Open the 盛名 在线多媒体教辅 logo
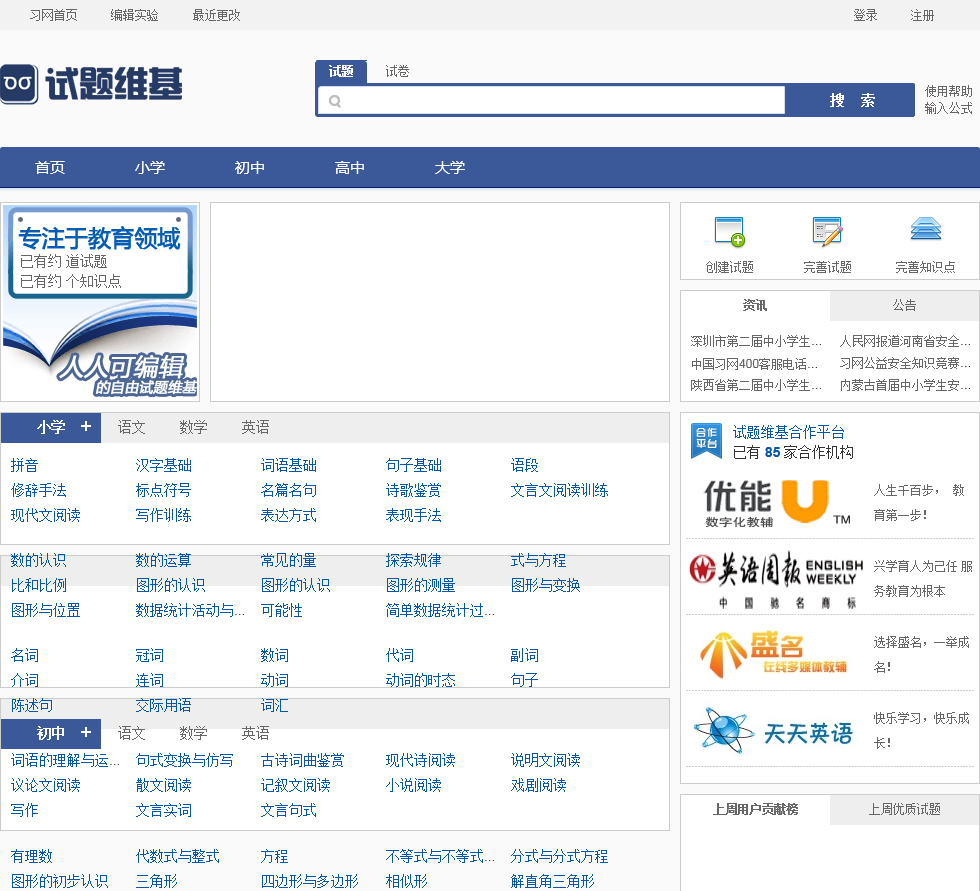The width and height of the screenshot is (980, 891). coord(774,654)
